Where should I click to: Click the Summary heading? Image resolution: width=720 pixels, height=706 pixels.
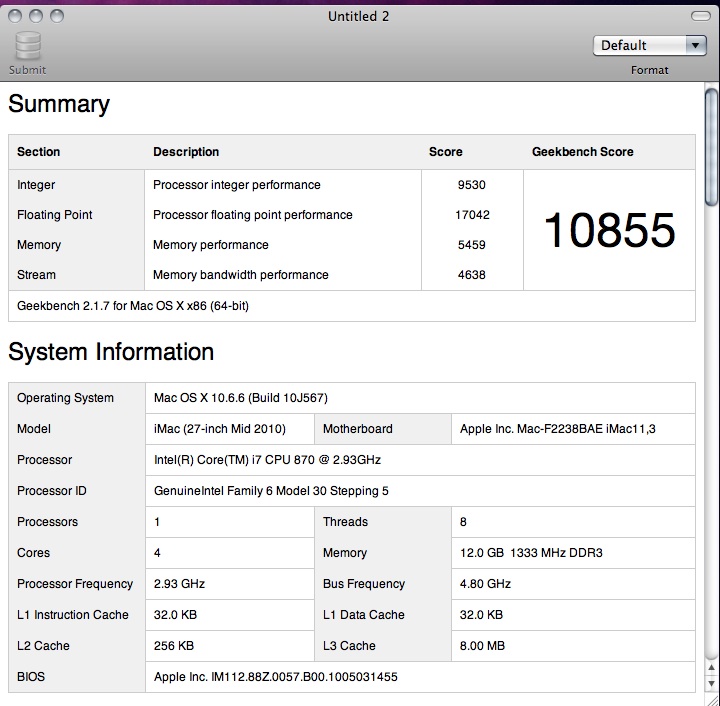(59, 104)
